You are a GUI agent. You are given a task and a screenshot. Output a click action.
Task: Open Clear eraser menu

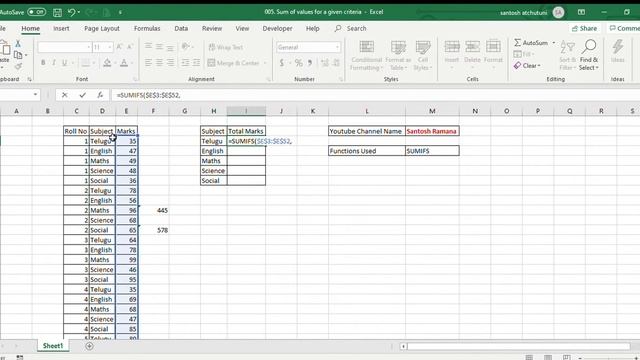coord(527,65)
